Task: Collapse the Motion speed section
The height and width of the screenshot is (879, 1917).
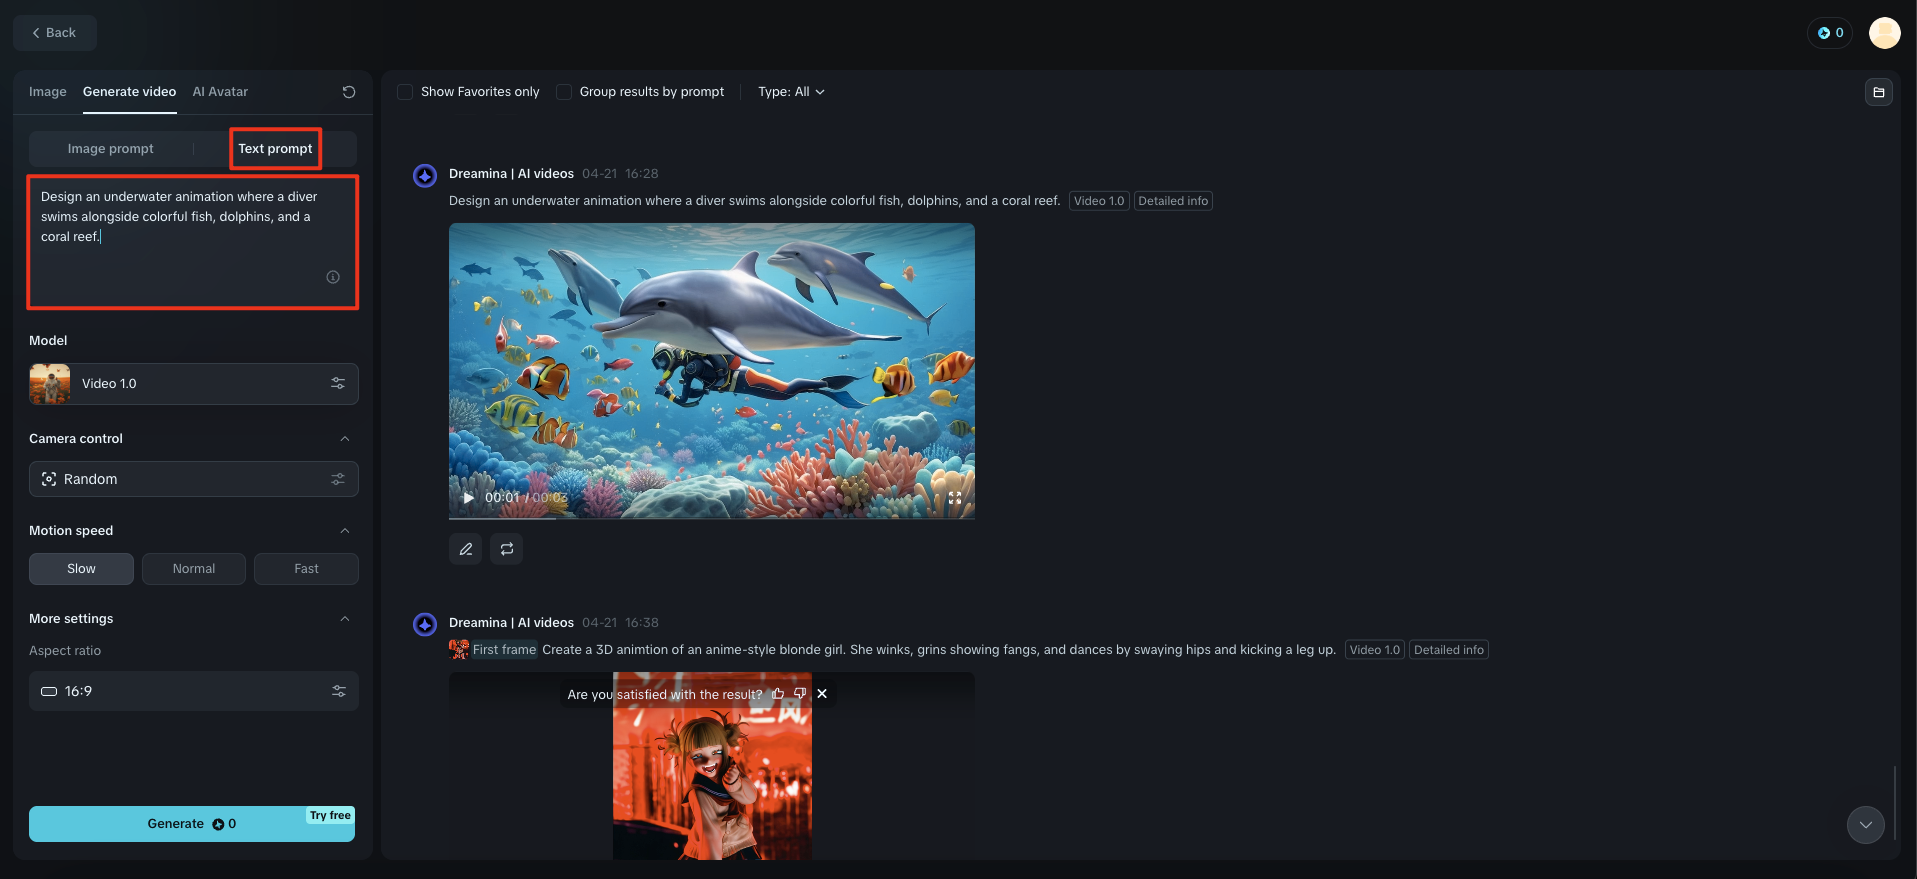Action: tap(345, 531)
